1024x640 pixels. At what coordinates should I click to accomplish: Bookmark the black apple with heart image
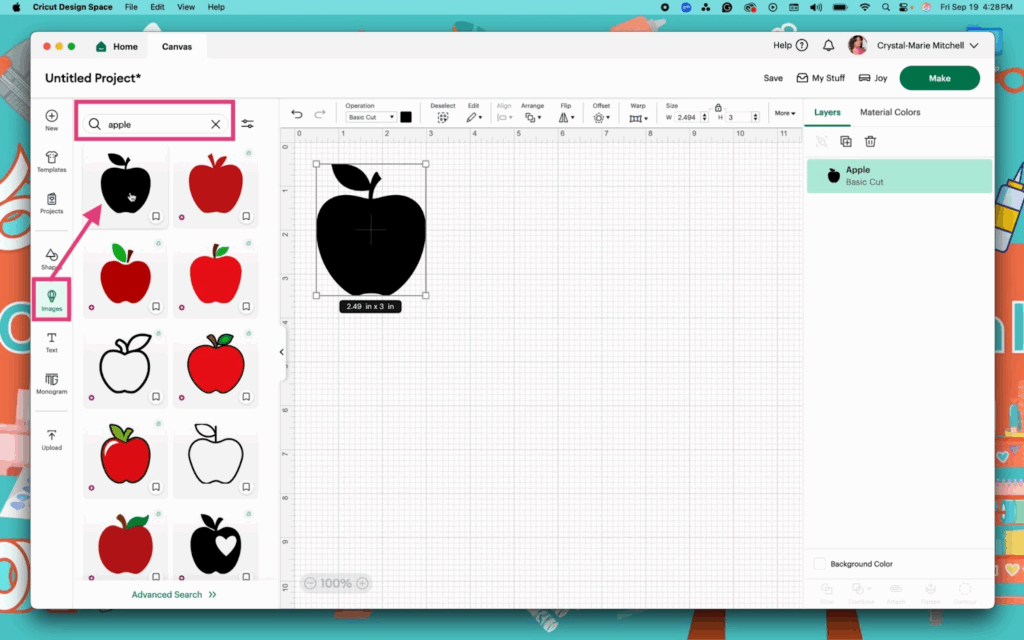click(x=246, y=577)
